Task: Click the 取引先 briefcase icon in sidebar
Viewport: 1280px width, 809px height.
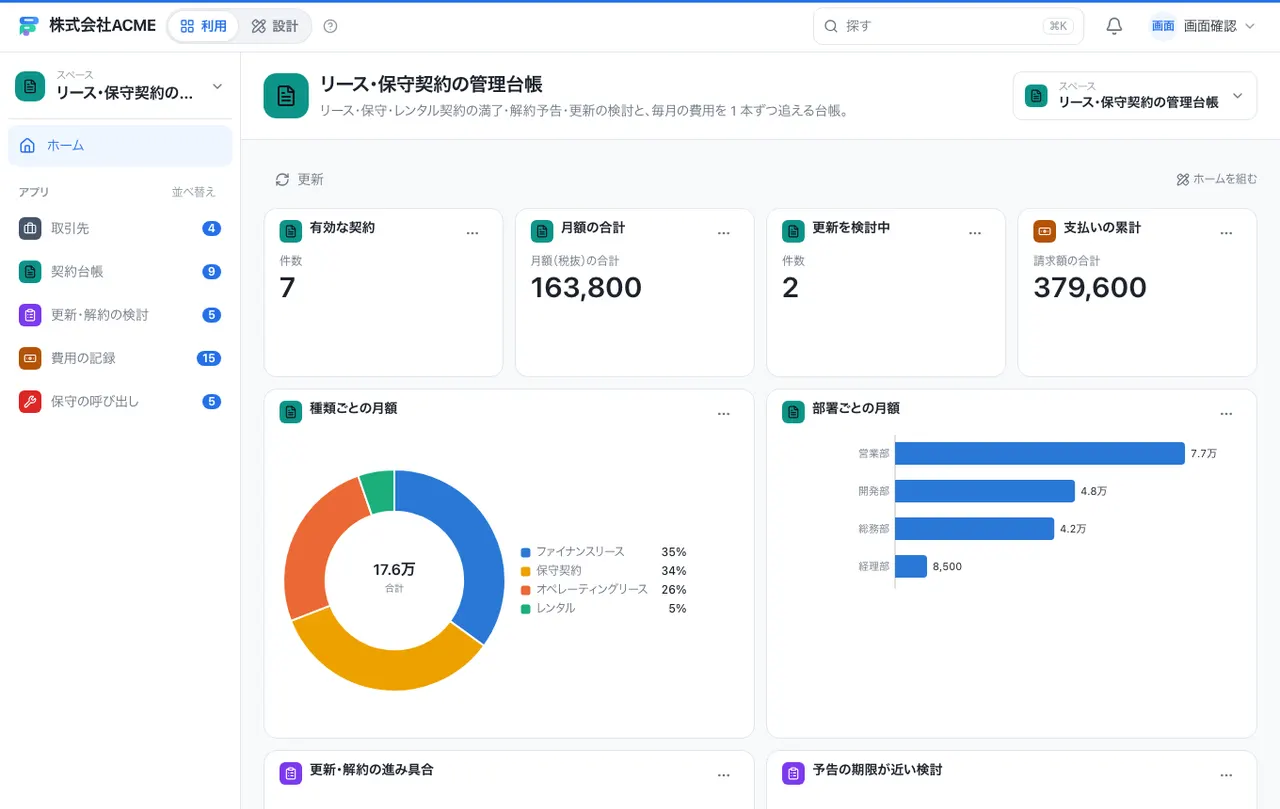Action: (x=30, y=228)
